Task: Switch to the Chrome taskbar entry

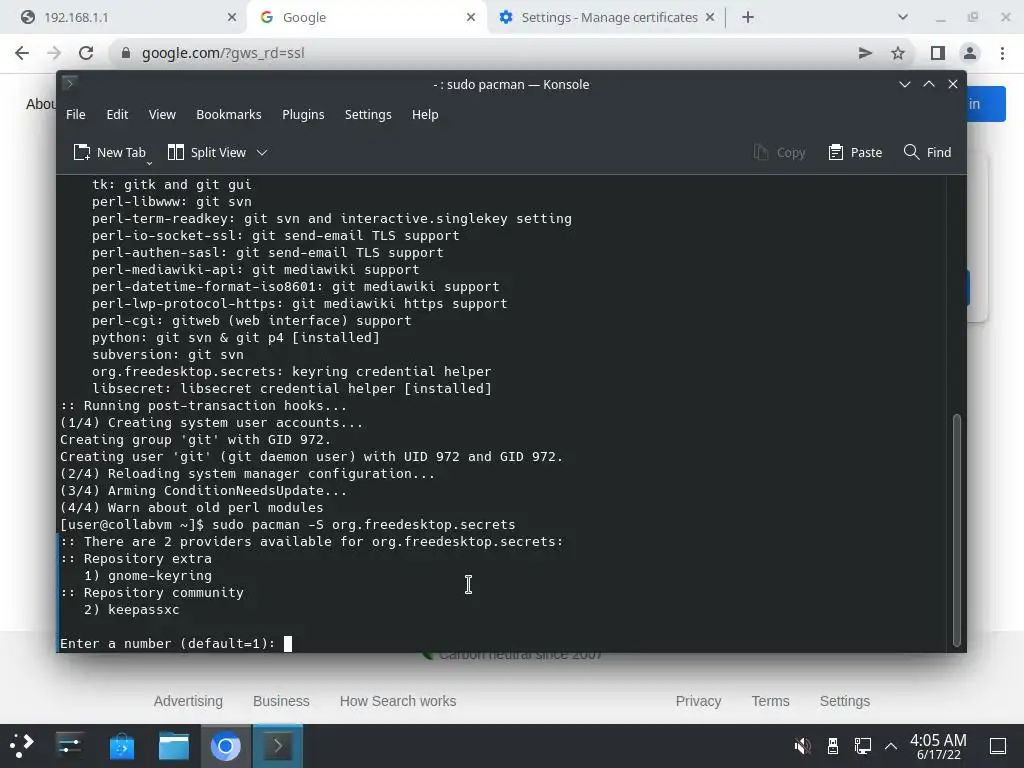Action: tap(225, 746)
